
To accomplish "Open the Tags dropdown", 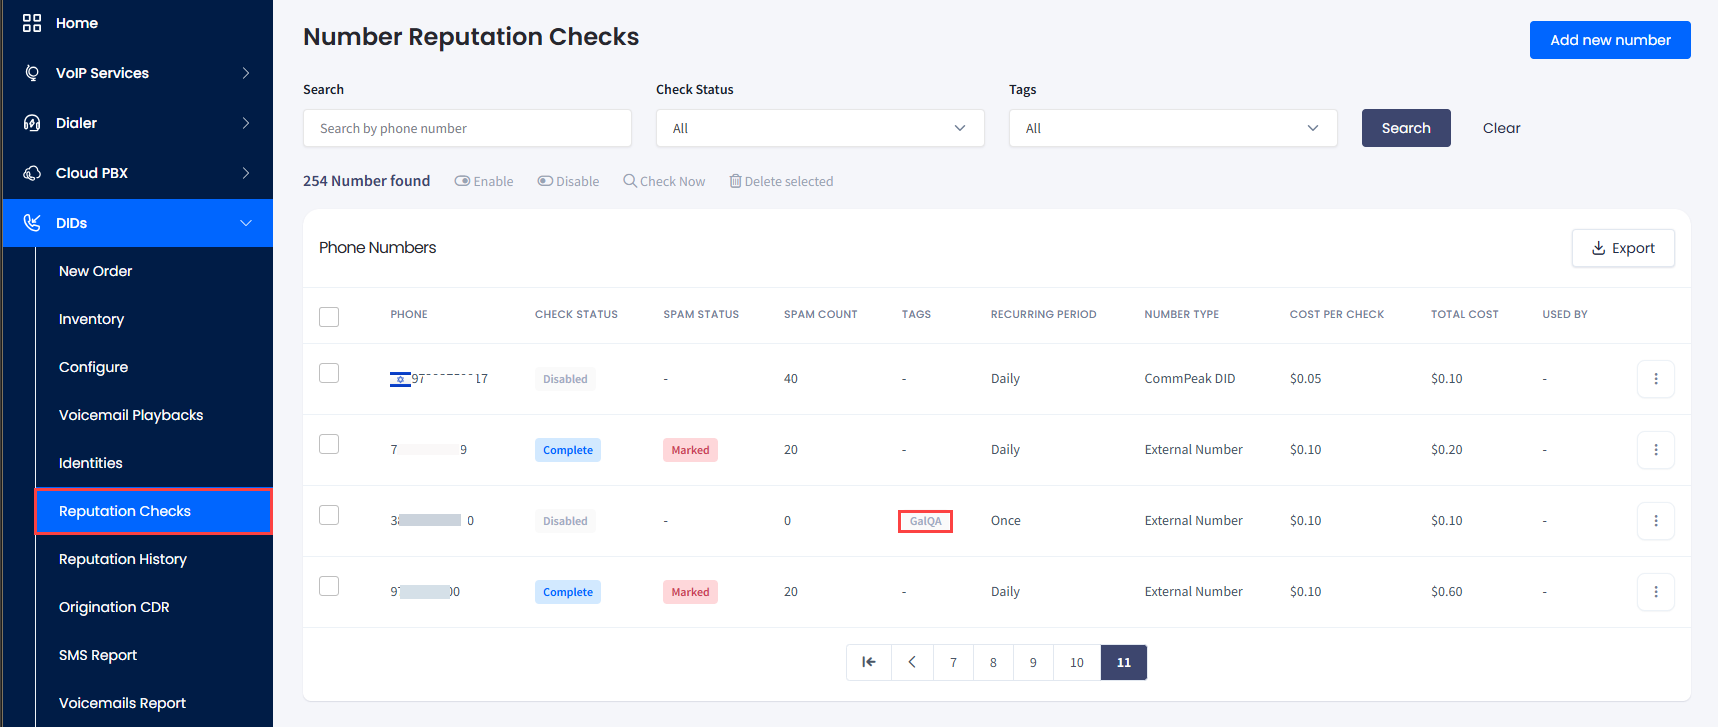I will click(1173, 128).
